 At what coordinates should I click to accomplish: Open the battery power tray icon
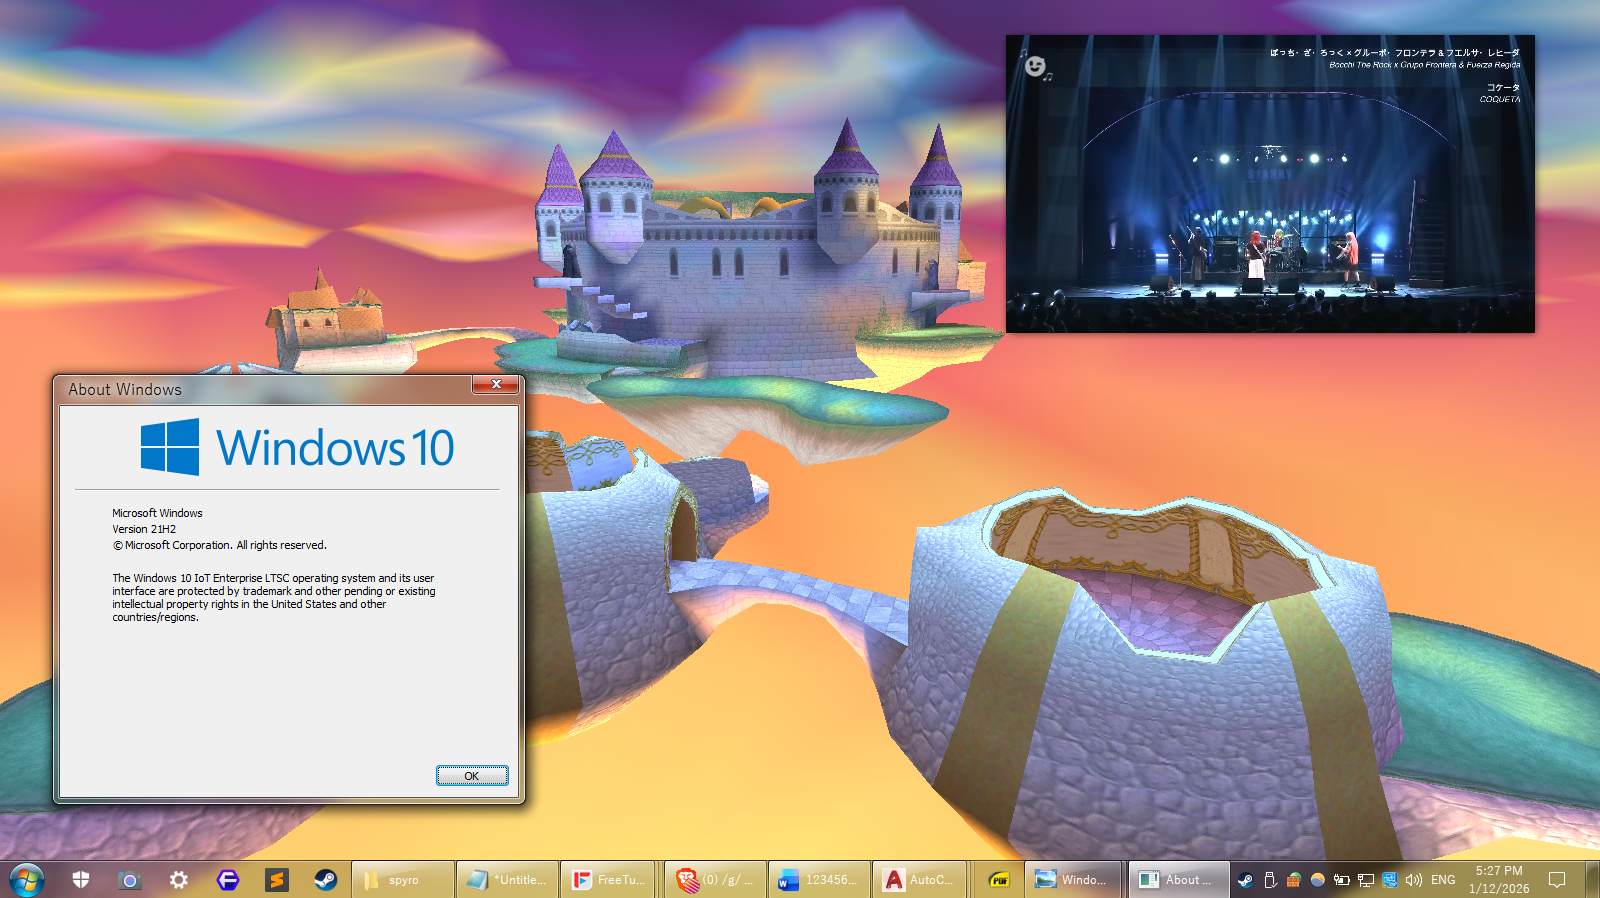pos(1342,880)
